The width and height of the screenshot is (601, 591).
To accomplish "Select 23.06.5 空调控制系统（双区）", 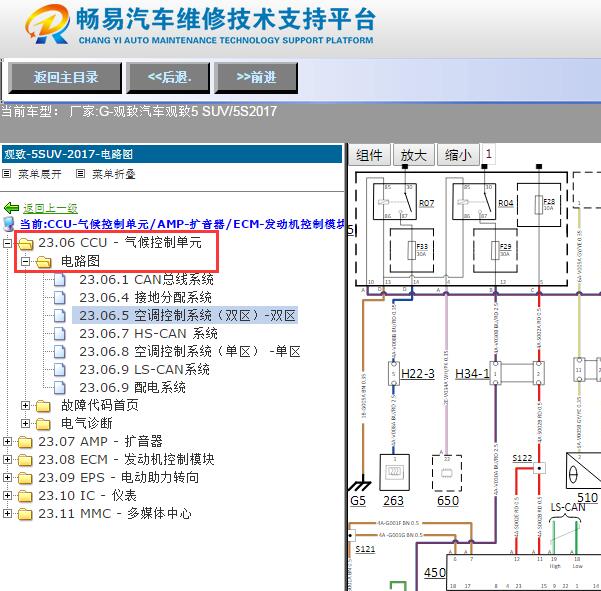I will point(187,315).
